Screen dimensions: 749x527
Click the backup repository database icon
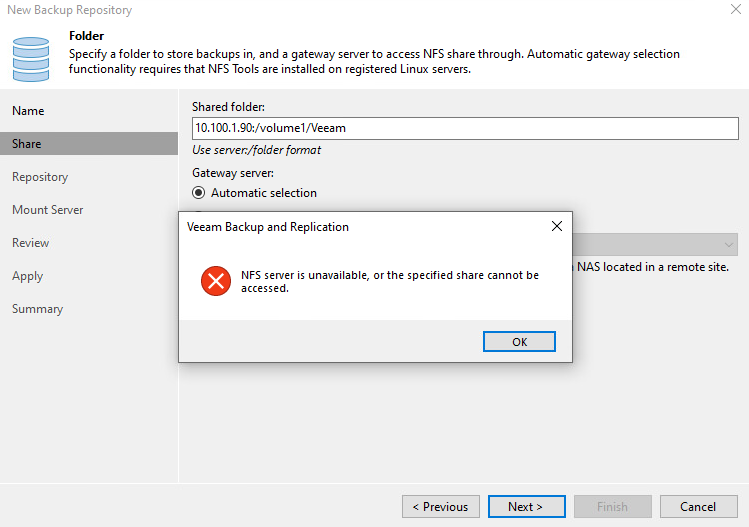(x=31, y=59)
